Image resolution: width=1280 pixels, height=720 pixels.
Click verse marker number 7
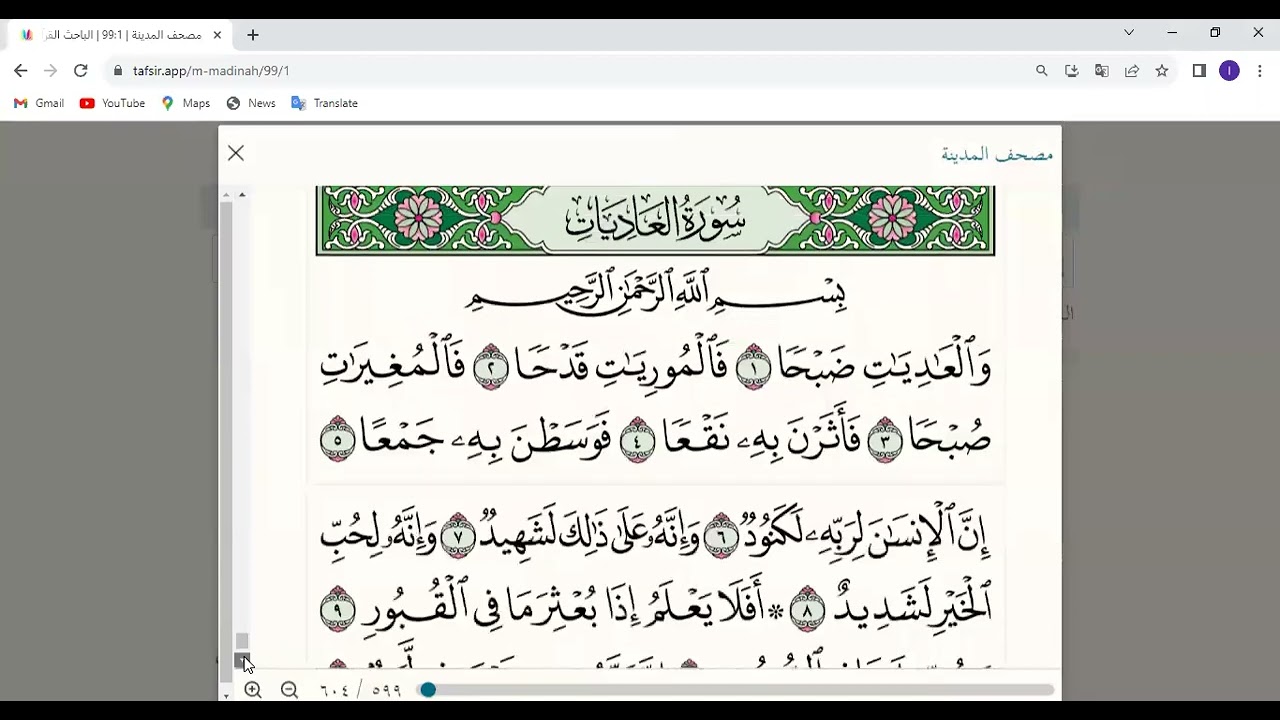(459, 537)
